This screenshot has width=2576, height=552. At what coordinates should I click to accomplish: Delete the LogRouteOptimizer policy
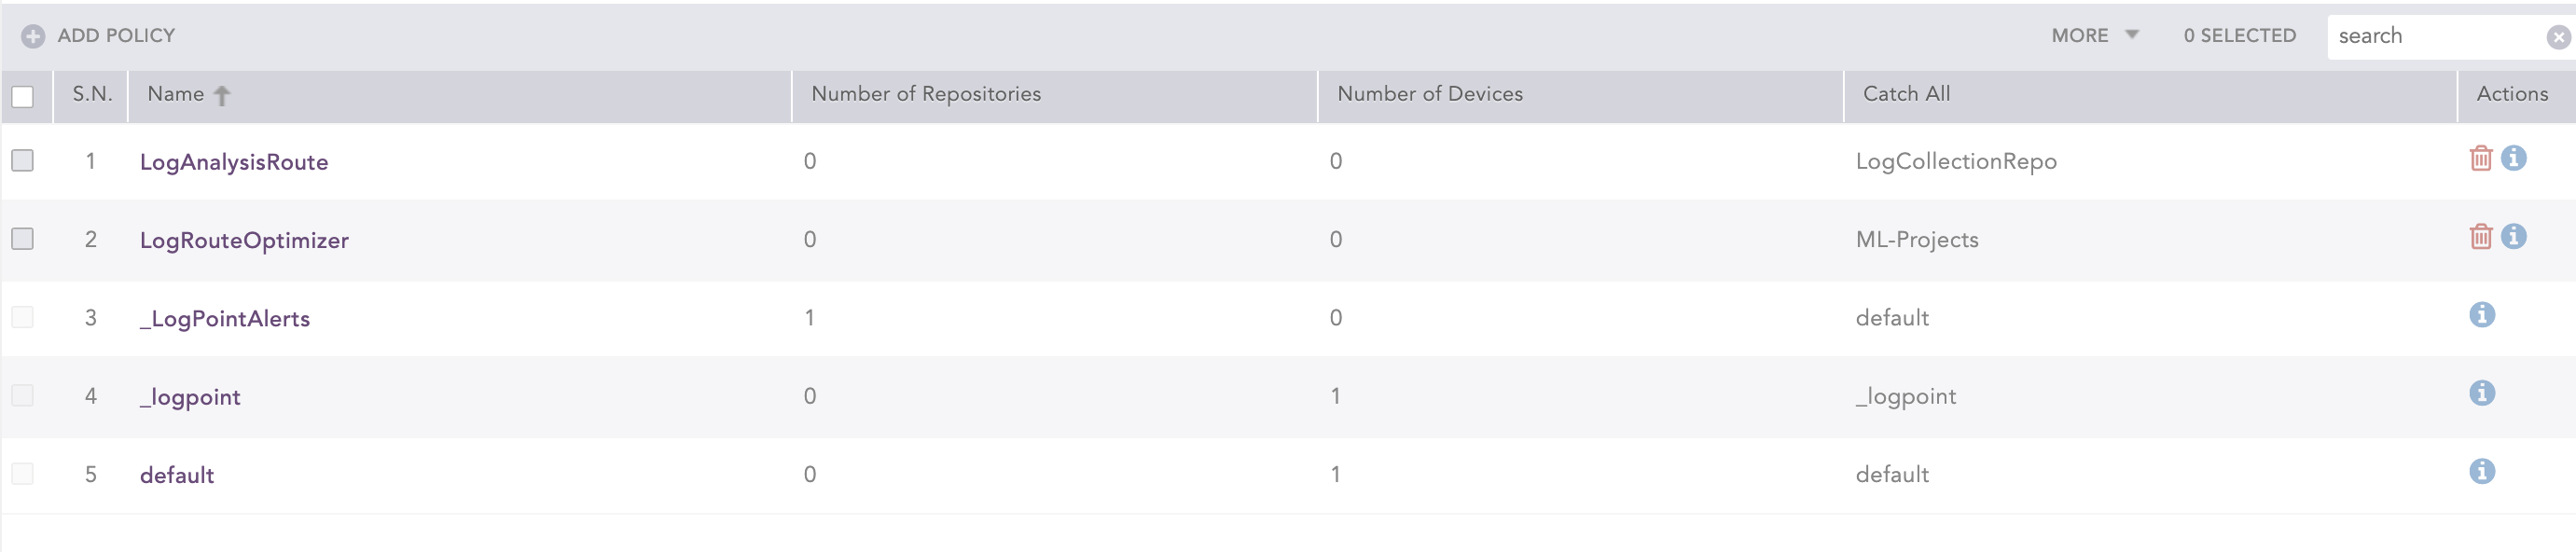coord(2480,237)
